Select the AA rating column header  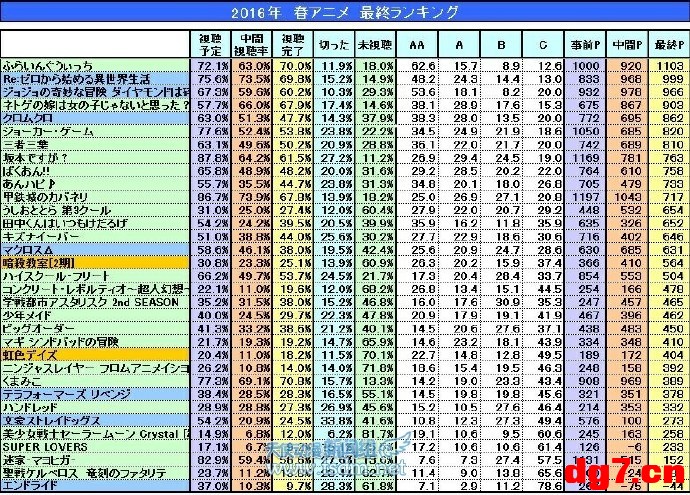click(417, 44)
